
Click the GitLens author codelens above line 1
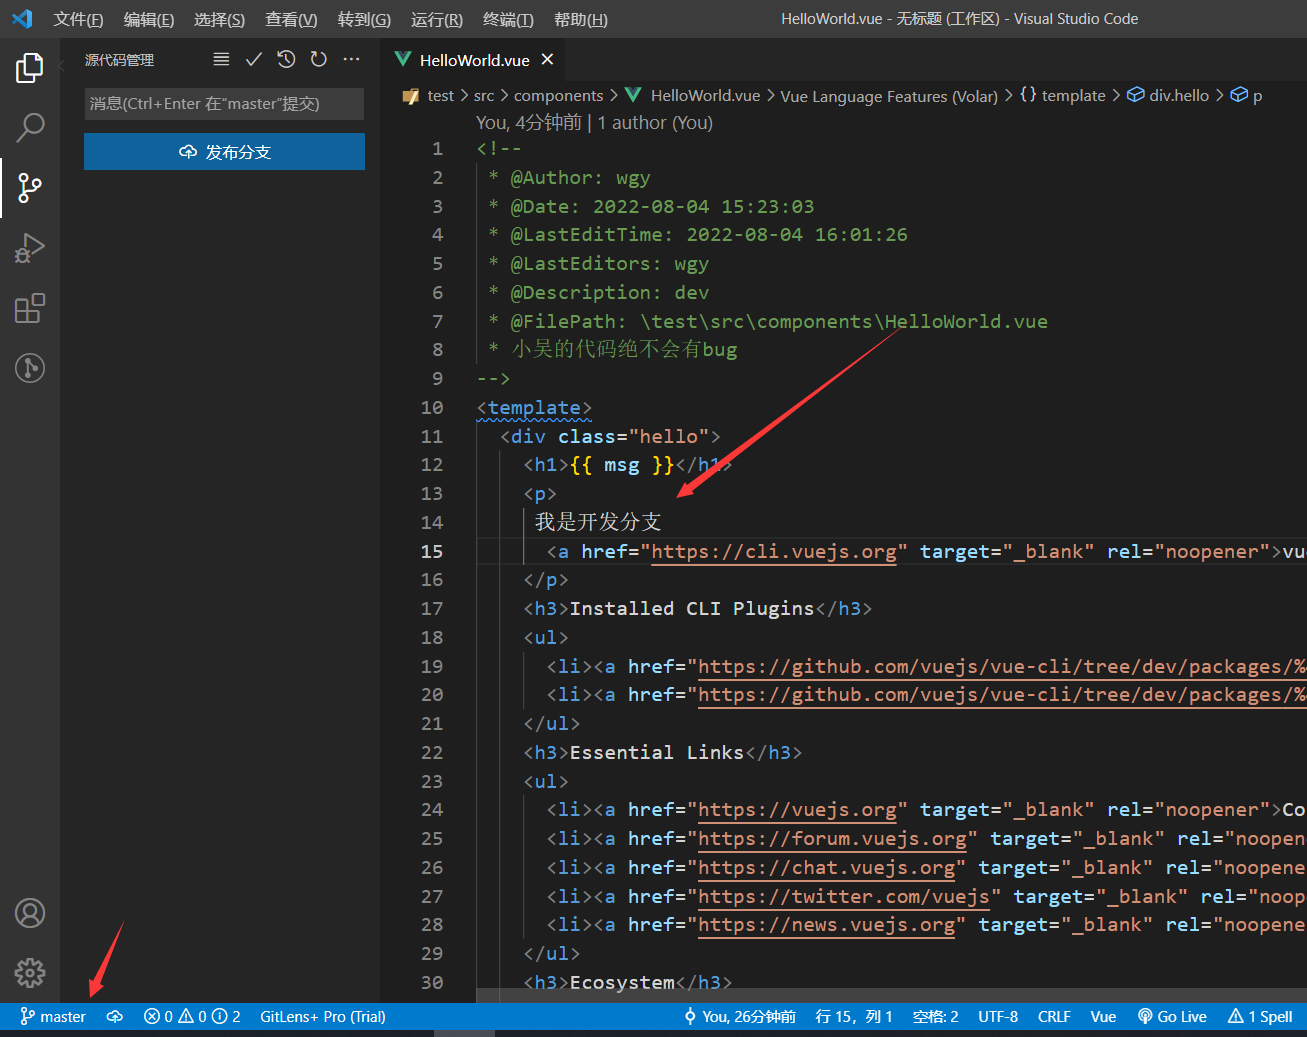tap(594, 123)
